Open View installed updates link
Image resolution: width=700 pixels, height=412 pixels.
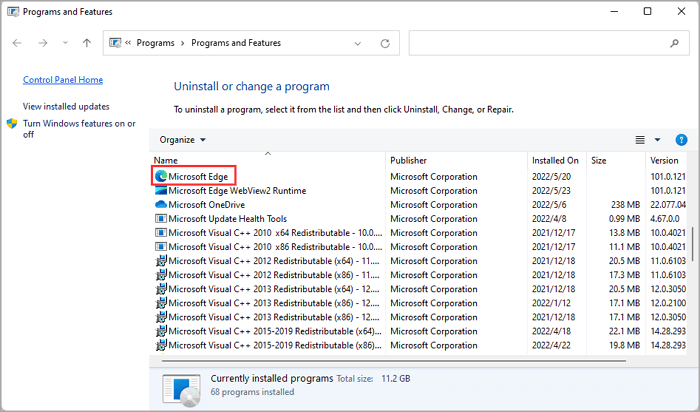(x=66, y=106)
